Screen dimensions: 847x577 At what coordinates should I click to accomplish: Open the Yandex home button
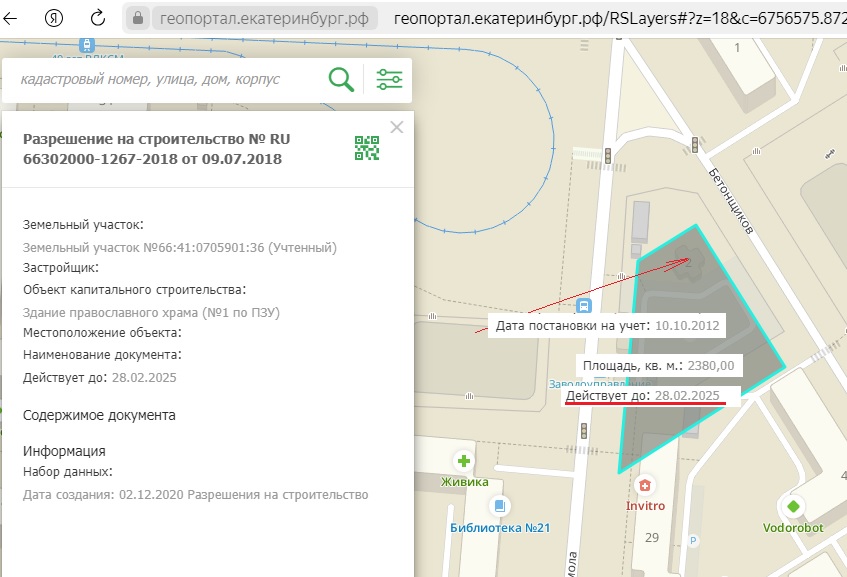[x=56, y=18]
